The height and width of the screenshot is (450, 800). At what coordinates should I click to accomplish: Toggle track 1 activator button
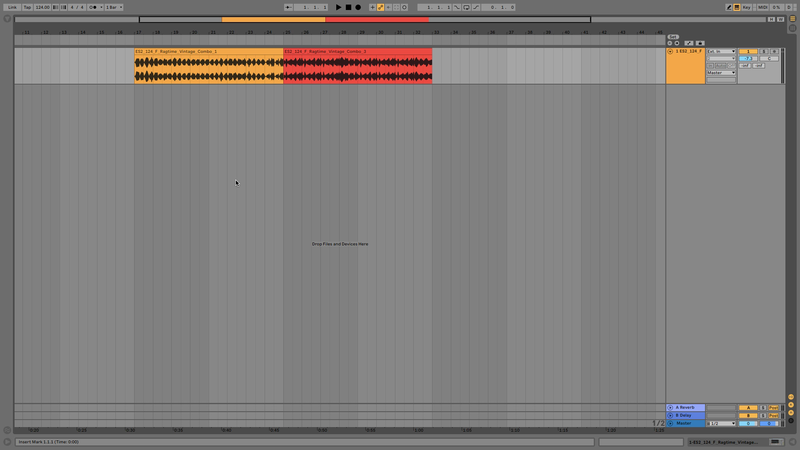748,52
